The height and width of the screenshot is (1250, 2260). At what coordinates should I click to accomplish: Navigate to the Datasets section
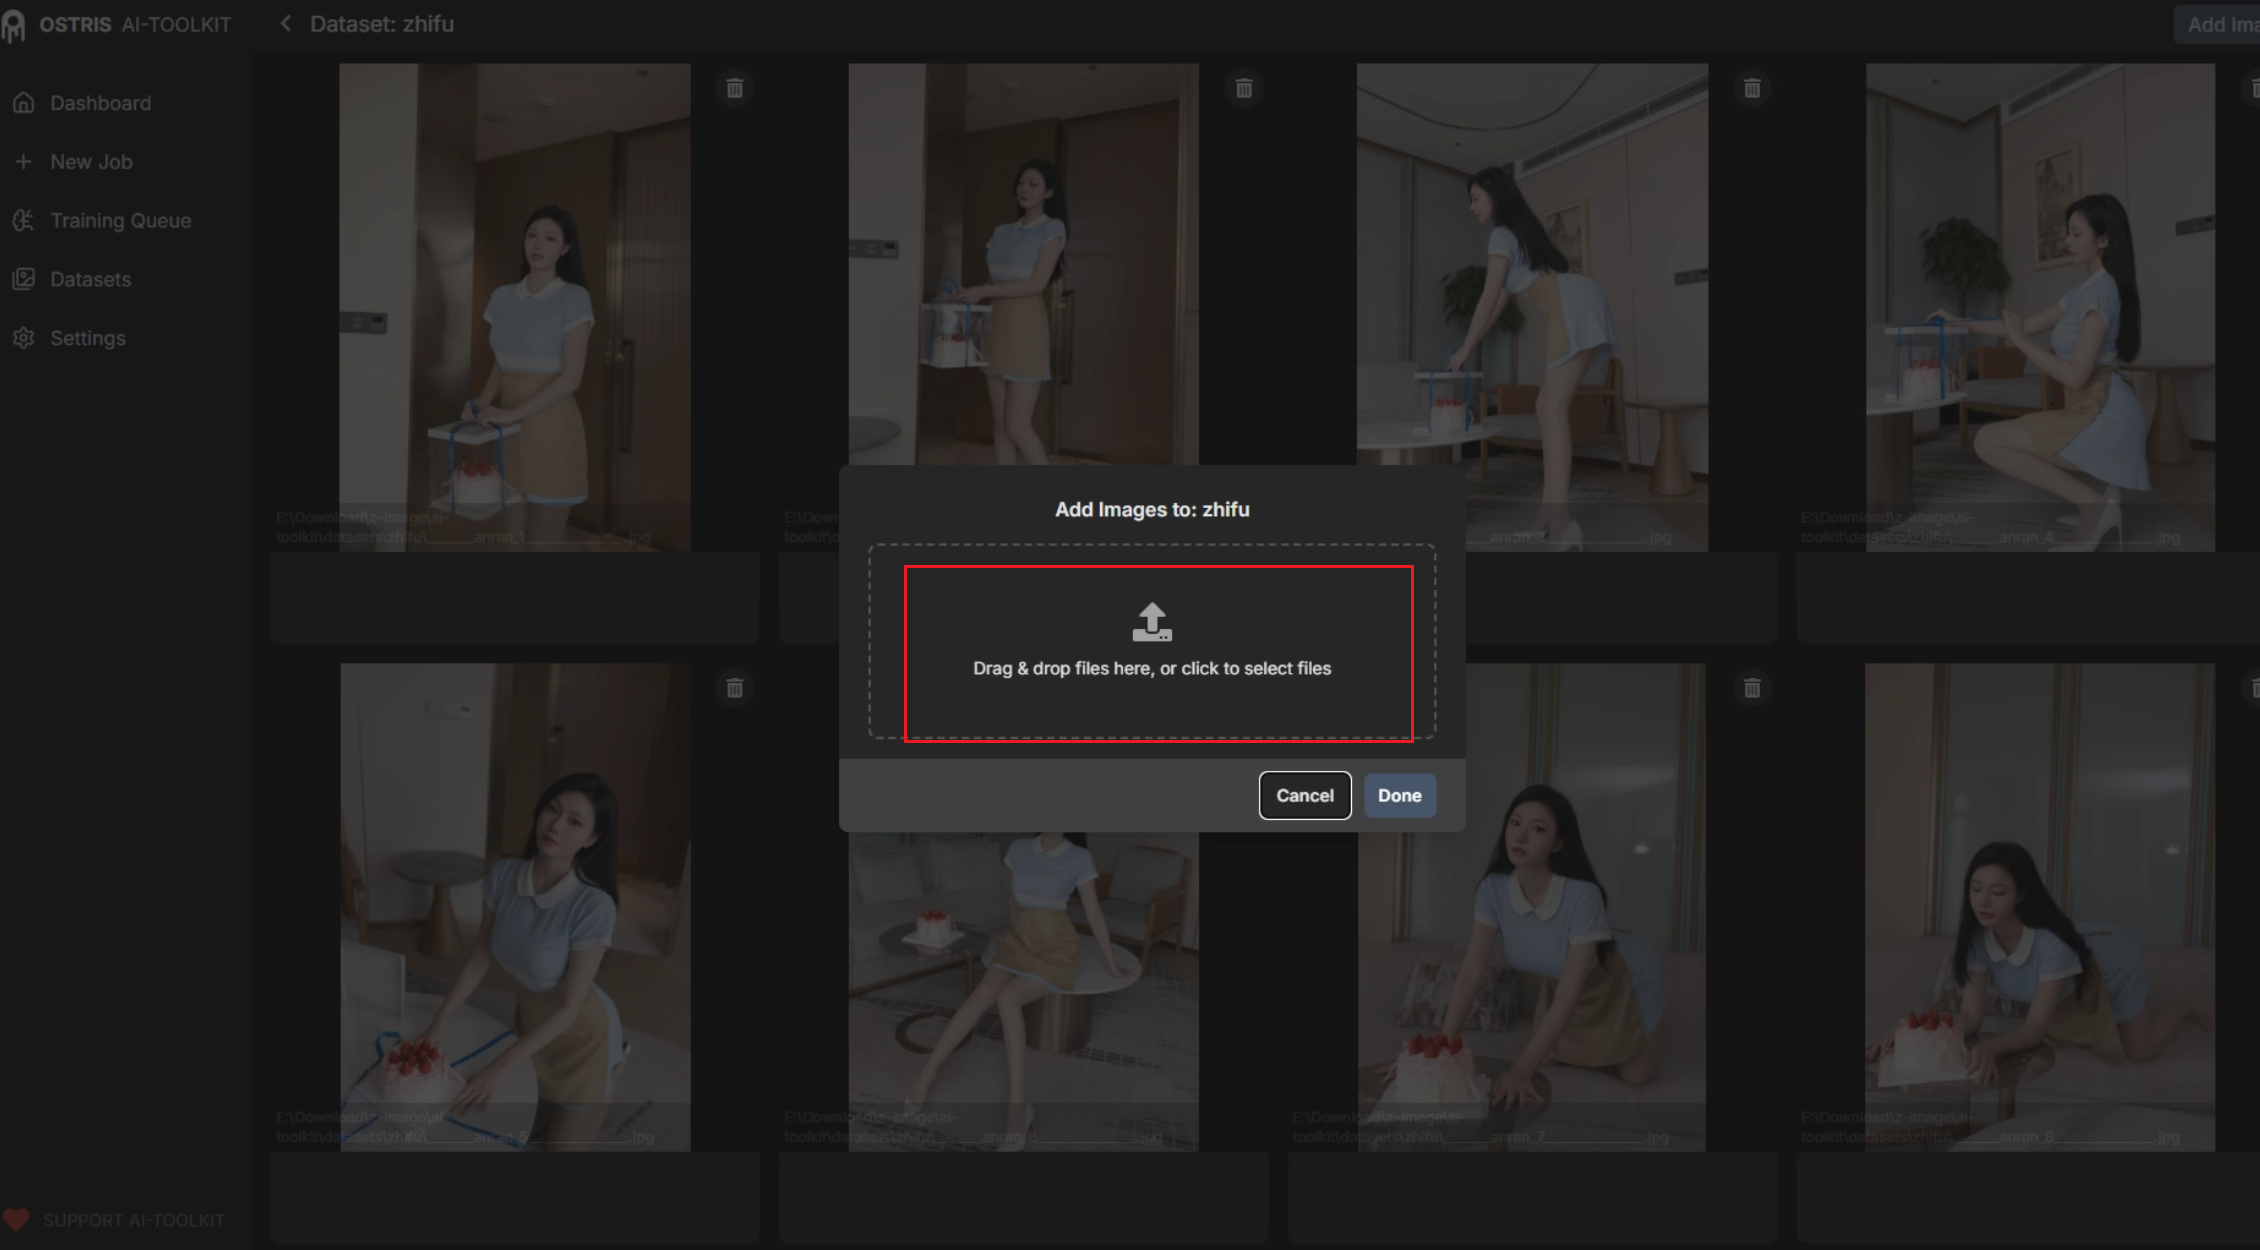pyautogui.click(x=90, y=280)
